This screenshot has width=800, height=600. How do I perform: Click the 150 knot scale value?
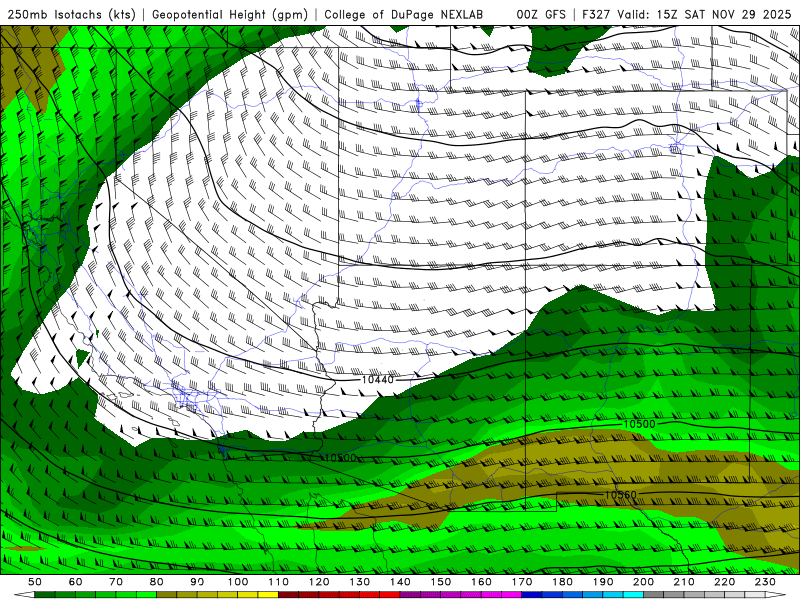tap(441, 582)
